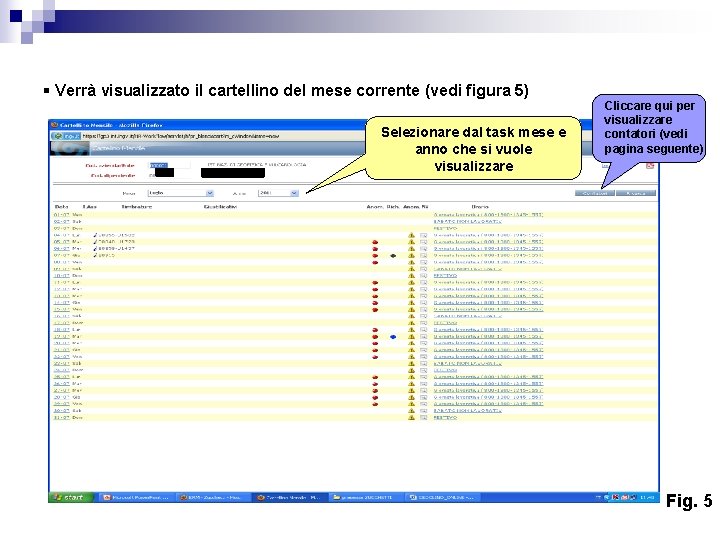
Task: Open the FESTIVO link in row 10-07
Action: (x=445, y=276)
